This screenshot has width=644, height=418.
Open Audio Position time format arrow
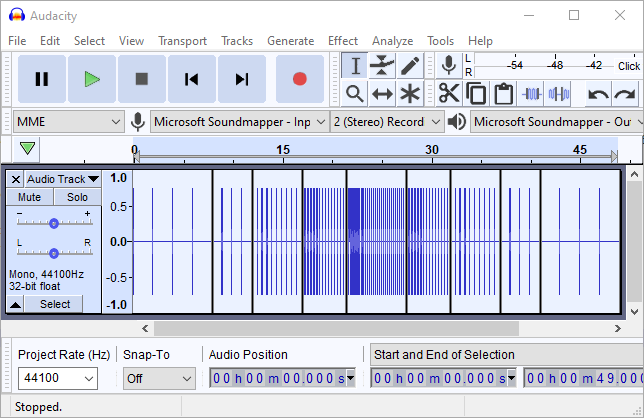pyautogui.click(x=350, y=378)
